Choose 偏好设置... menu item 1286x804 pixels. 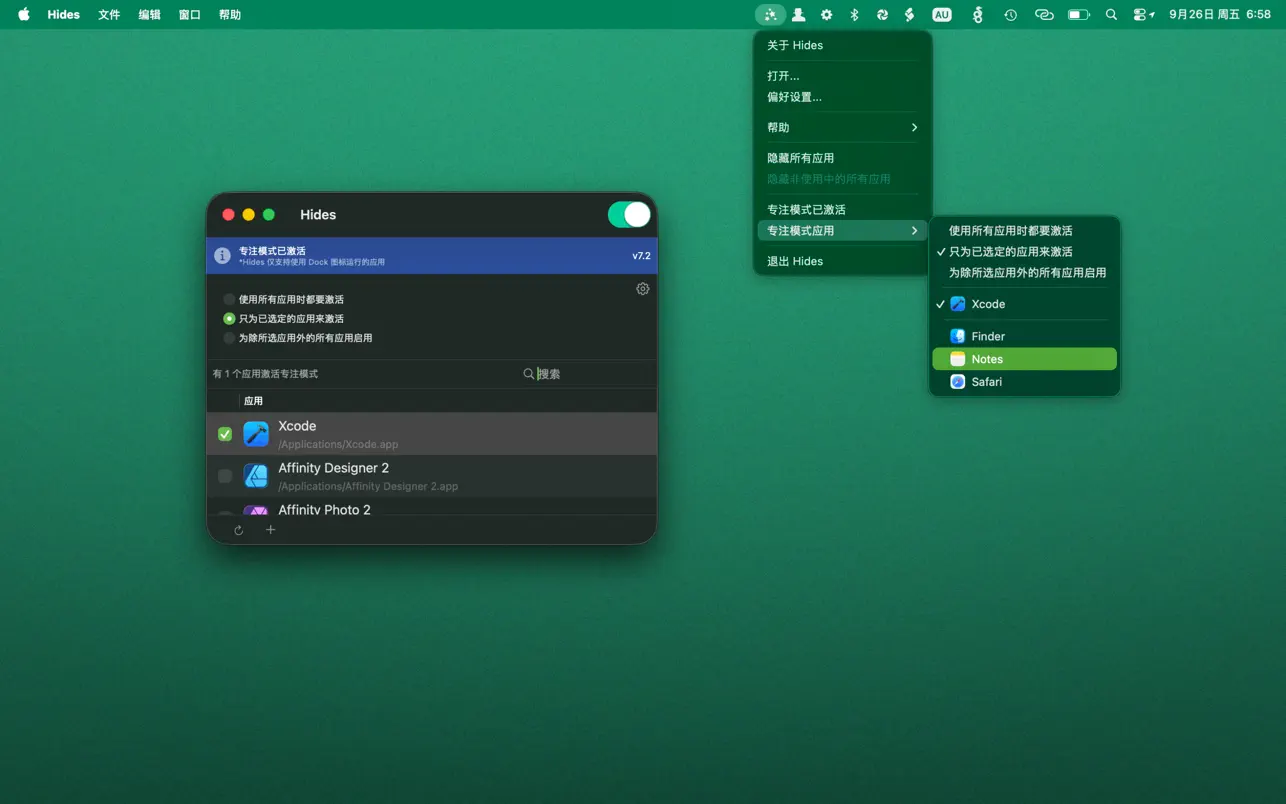842,97
